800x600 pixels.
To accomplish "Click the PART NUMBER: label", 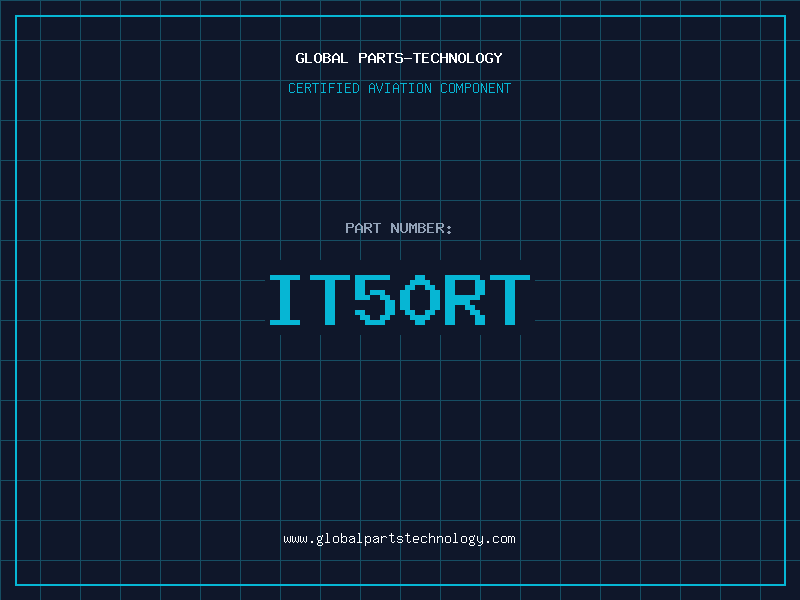I will 399,228.
